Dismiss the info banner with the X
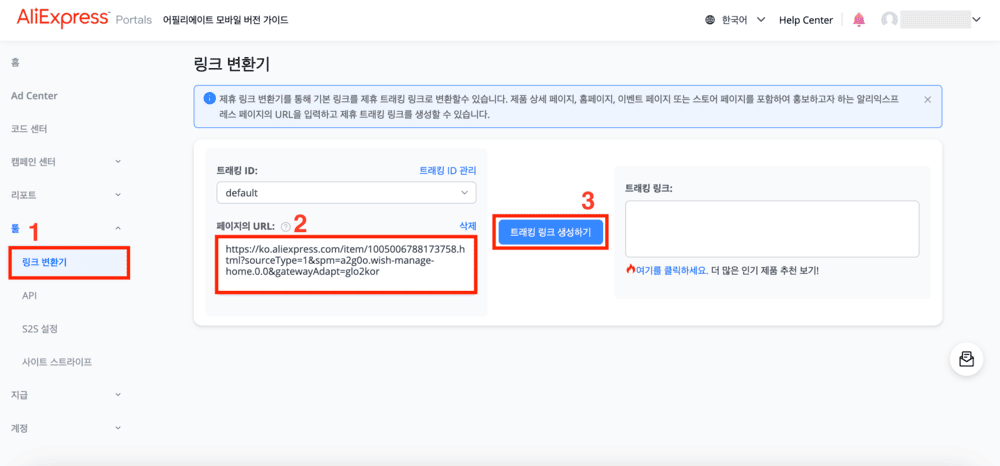Screen dimensions: 1000x466 pos(927,99)
